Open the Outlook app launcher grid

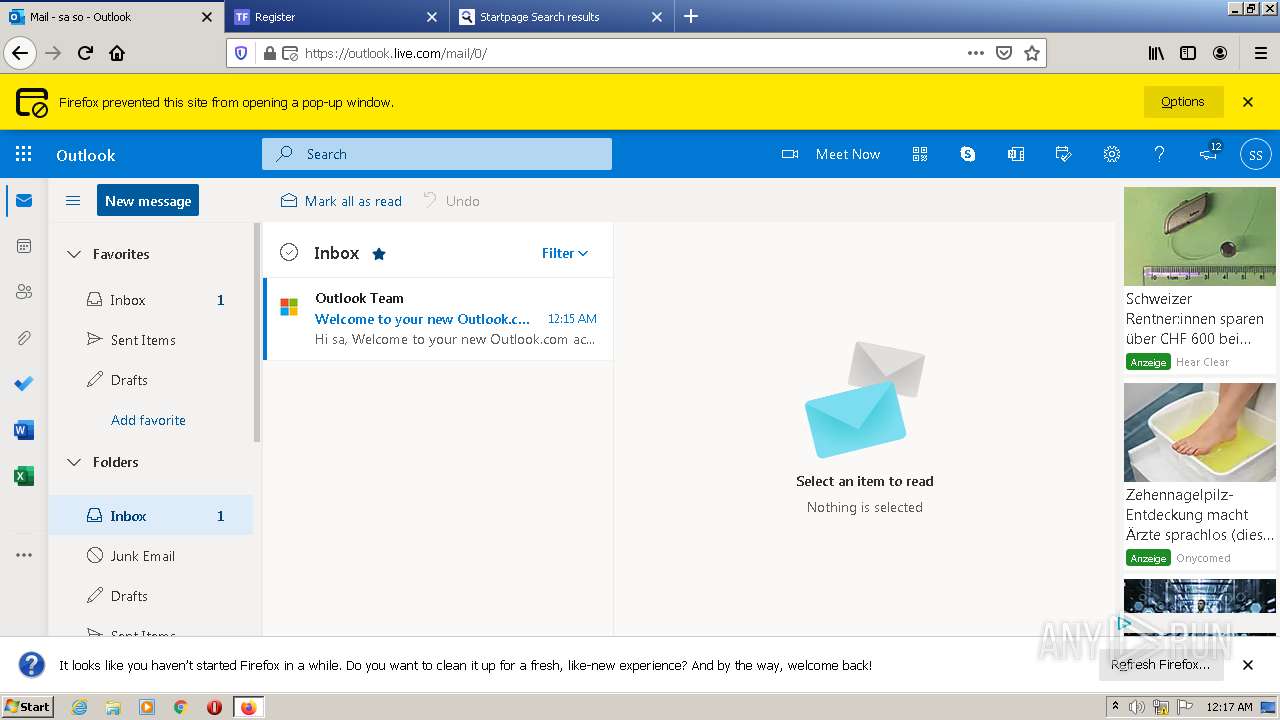tap(24, 154)
